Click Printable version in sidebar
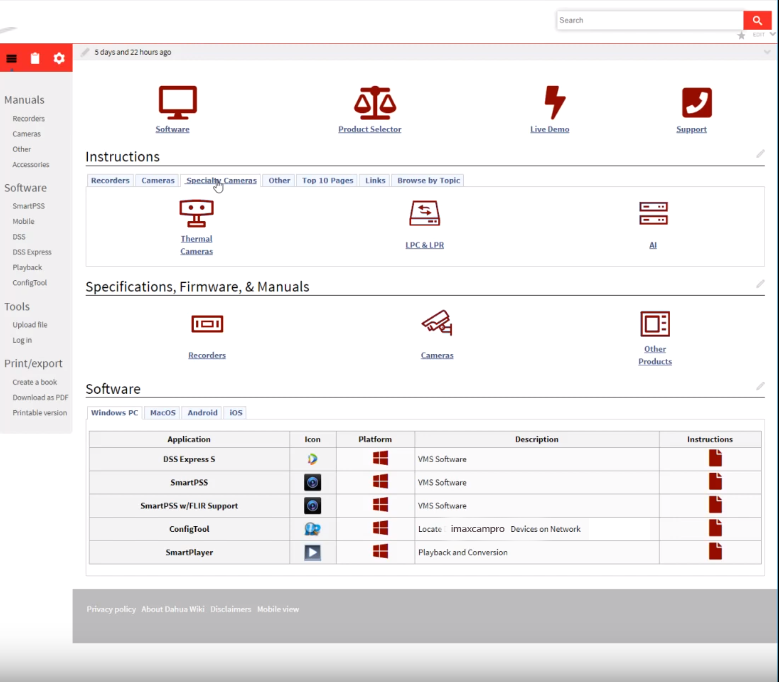Image resolution: width=779 pixels, height=682 pixels. [x=40, y=413]
